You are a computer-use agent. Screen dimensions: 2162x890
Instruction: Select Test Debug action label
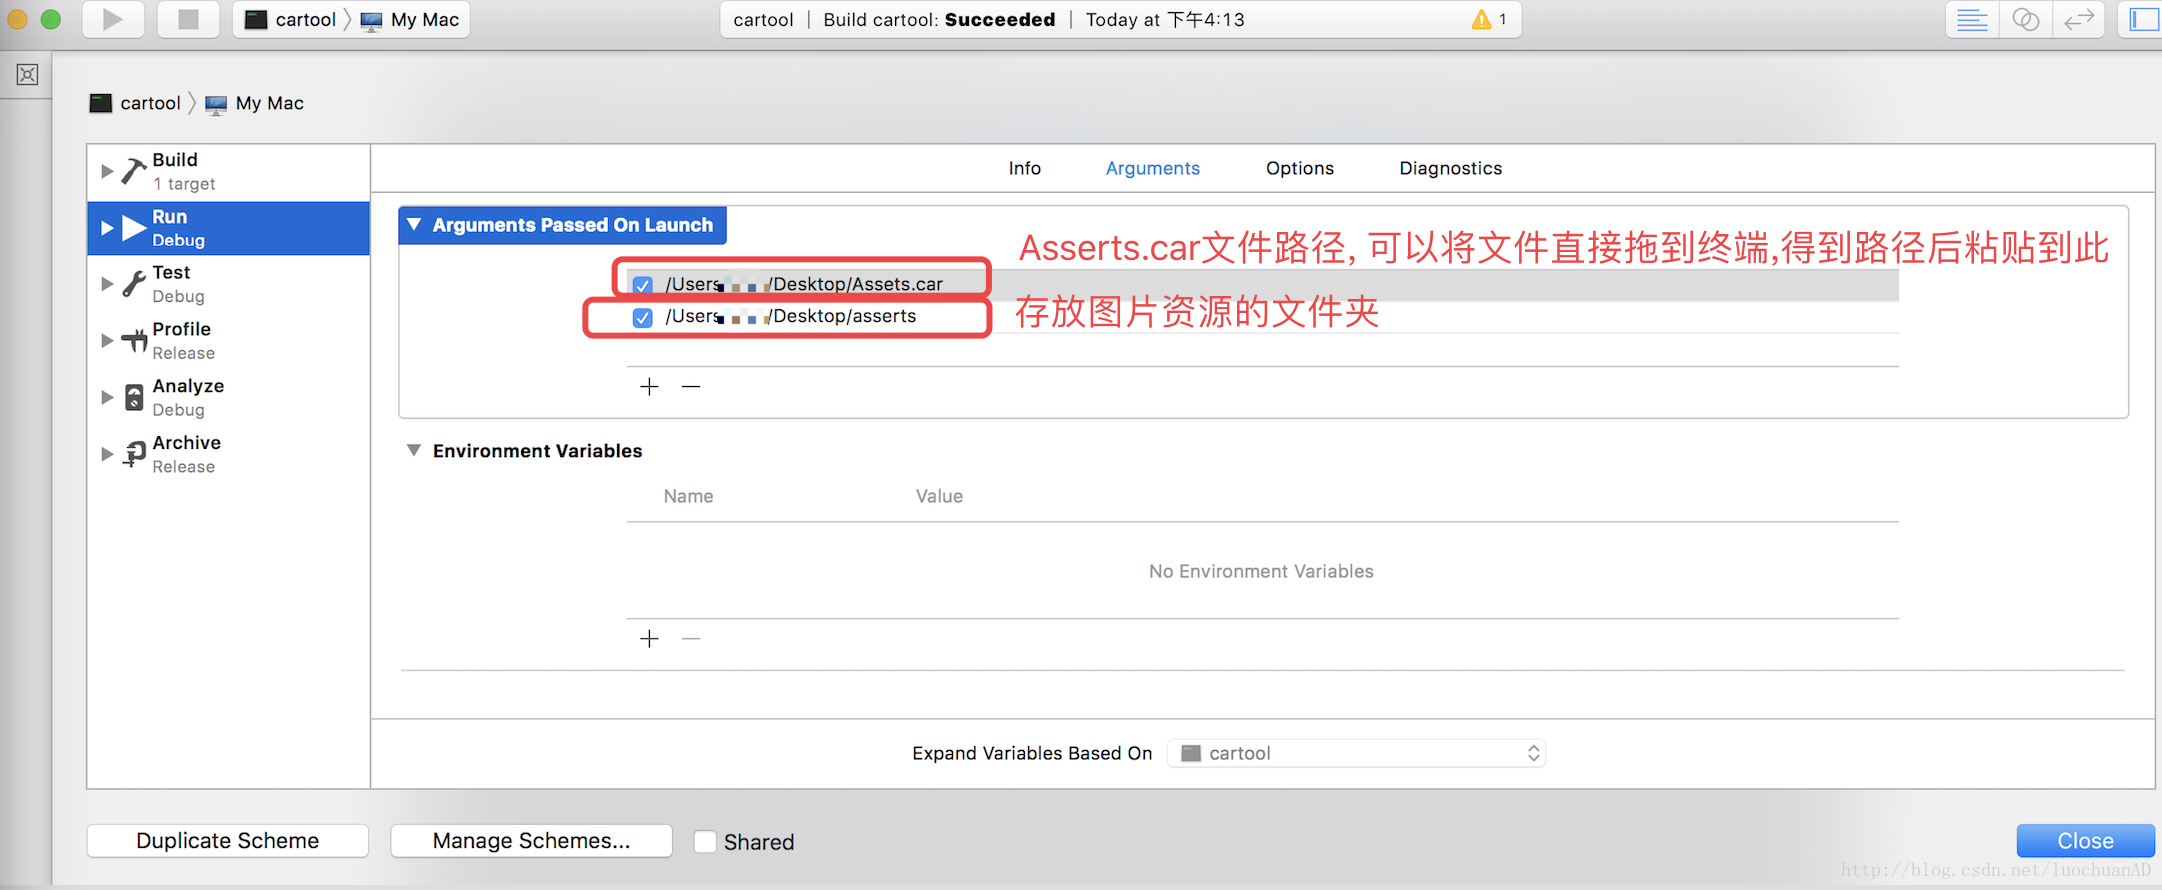178,284
